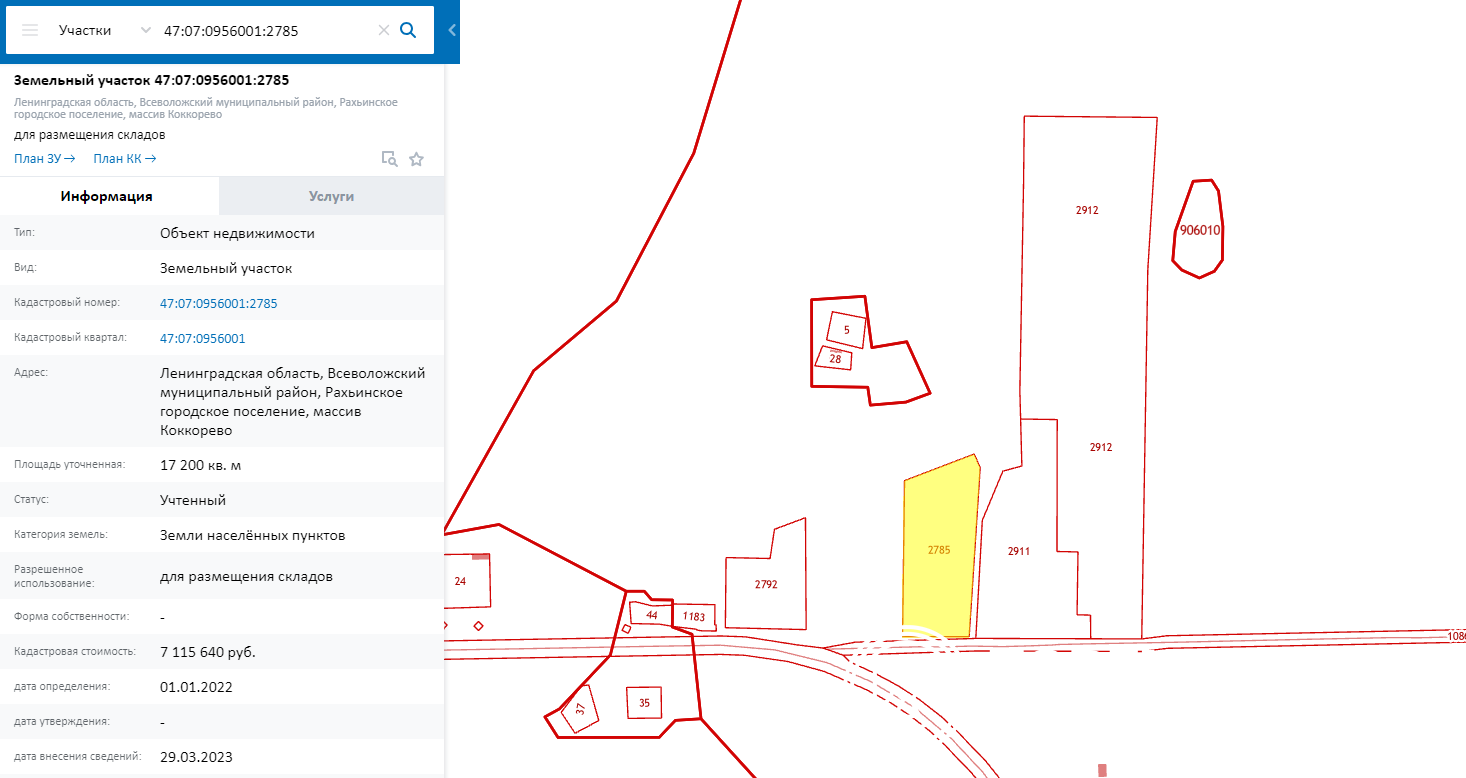The width and height of the screenshot is (1466, 778).
Task: Open the План КК link
Action: (124, 159)
